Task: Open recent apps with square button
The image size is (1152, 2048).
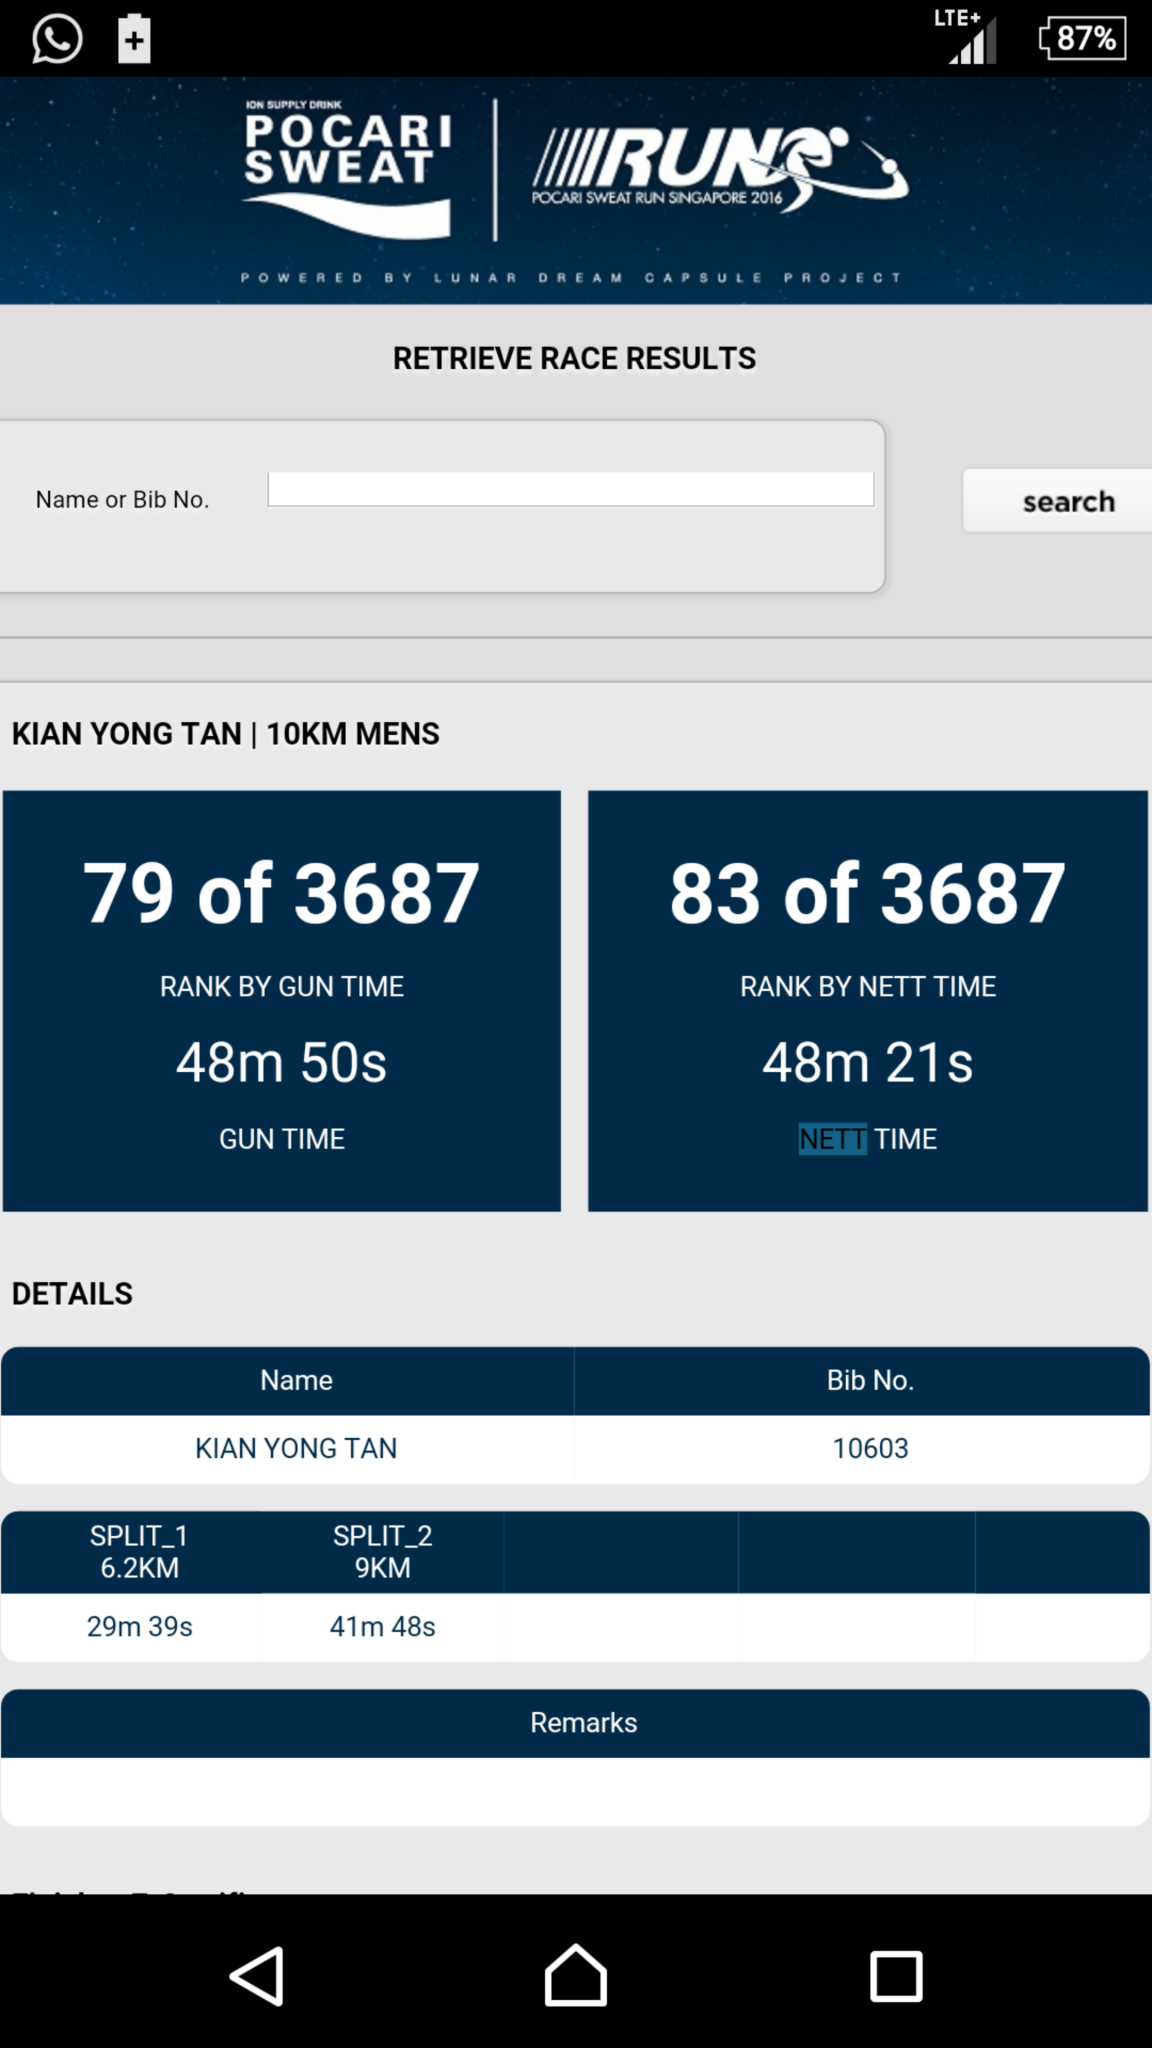Action: click(895, 1975)
